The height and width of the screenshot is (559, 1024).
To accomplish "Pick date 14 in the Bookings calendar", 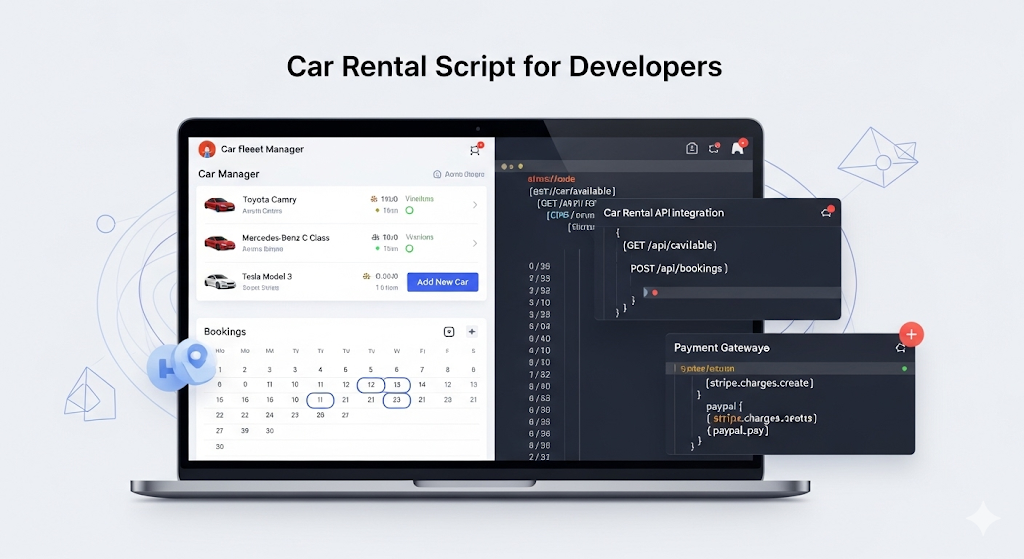I will 422,385.
